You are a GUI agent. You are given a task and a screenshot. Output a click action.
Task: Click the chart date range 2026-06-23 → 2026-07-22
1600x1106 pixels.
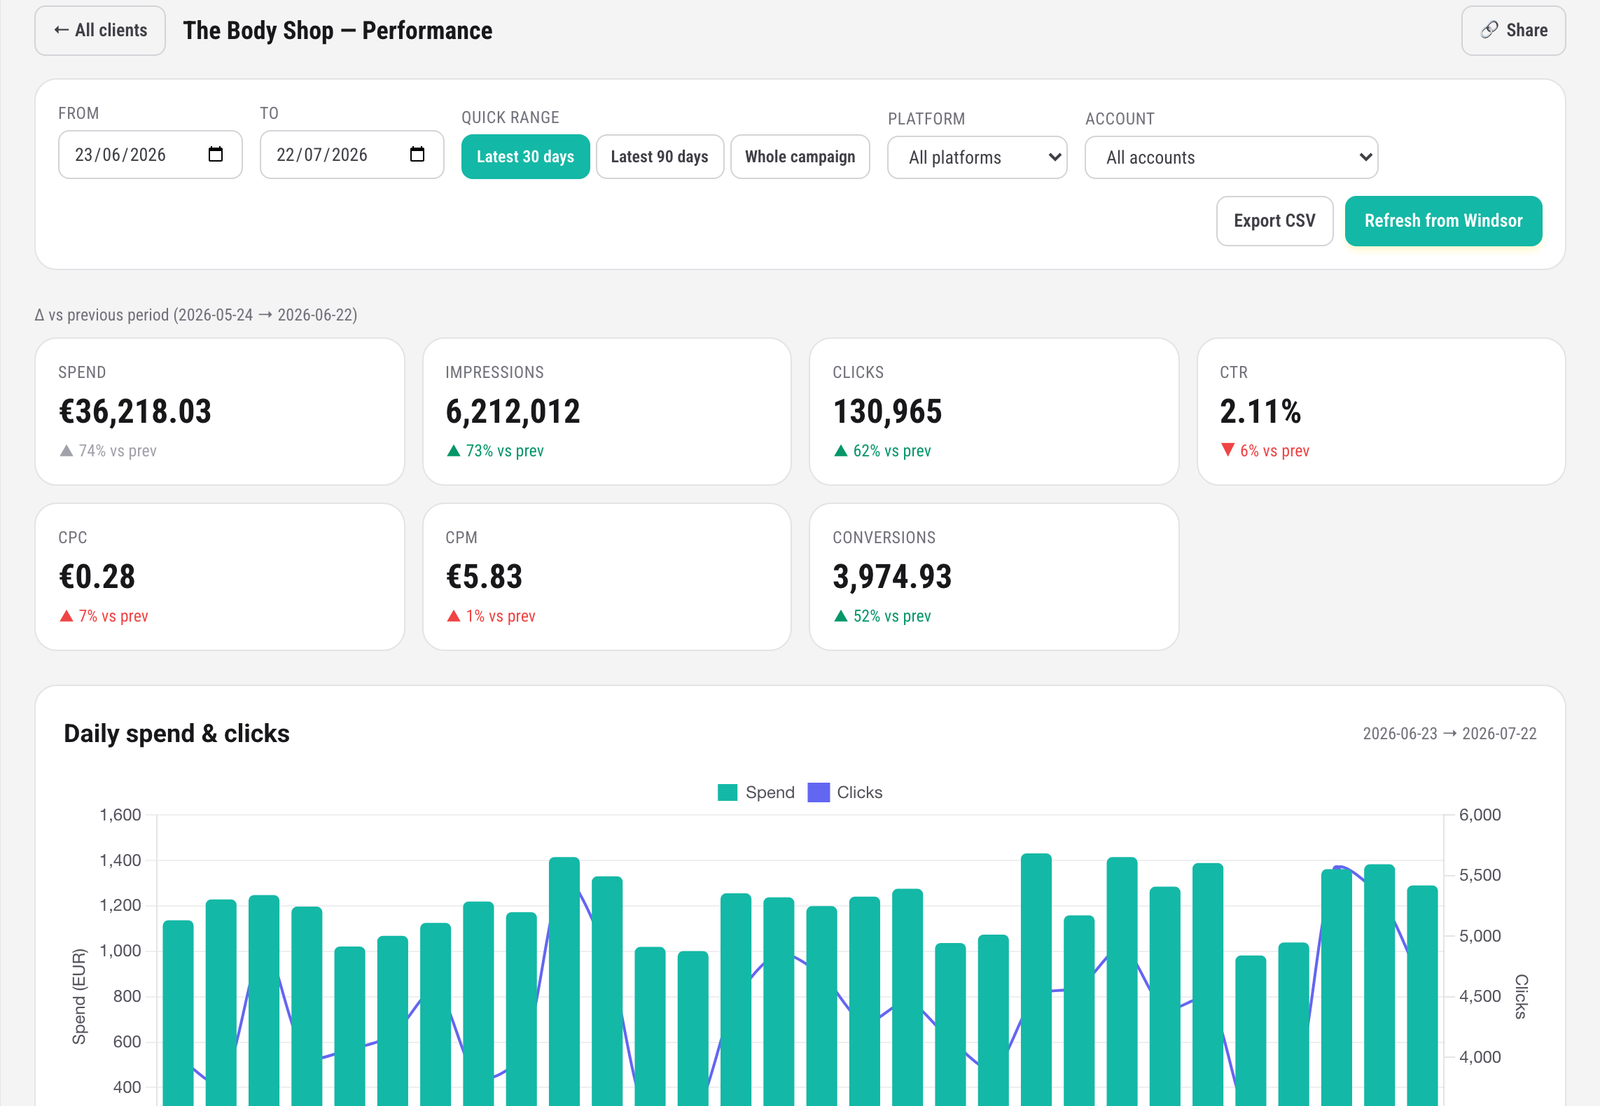click(x=1449, y=734)
